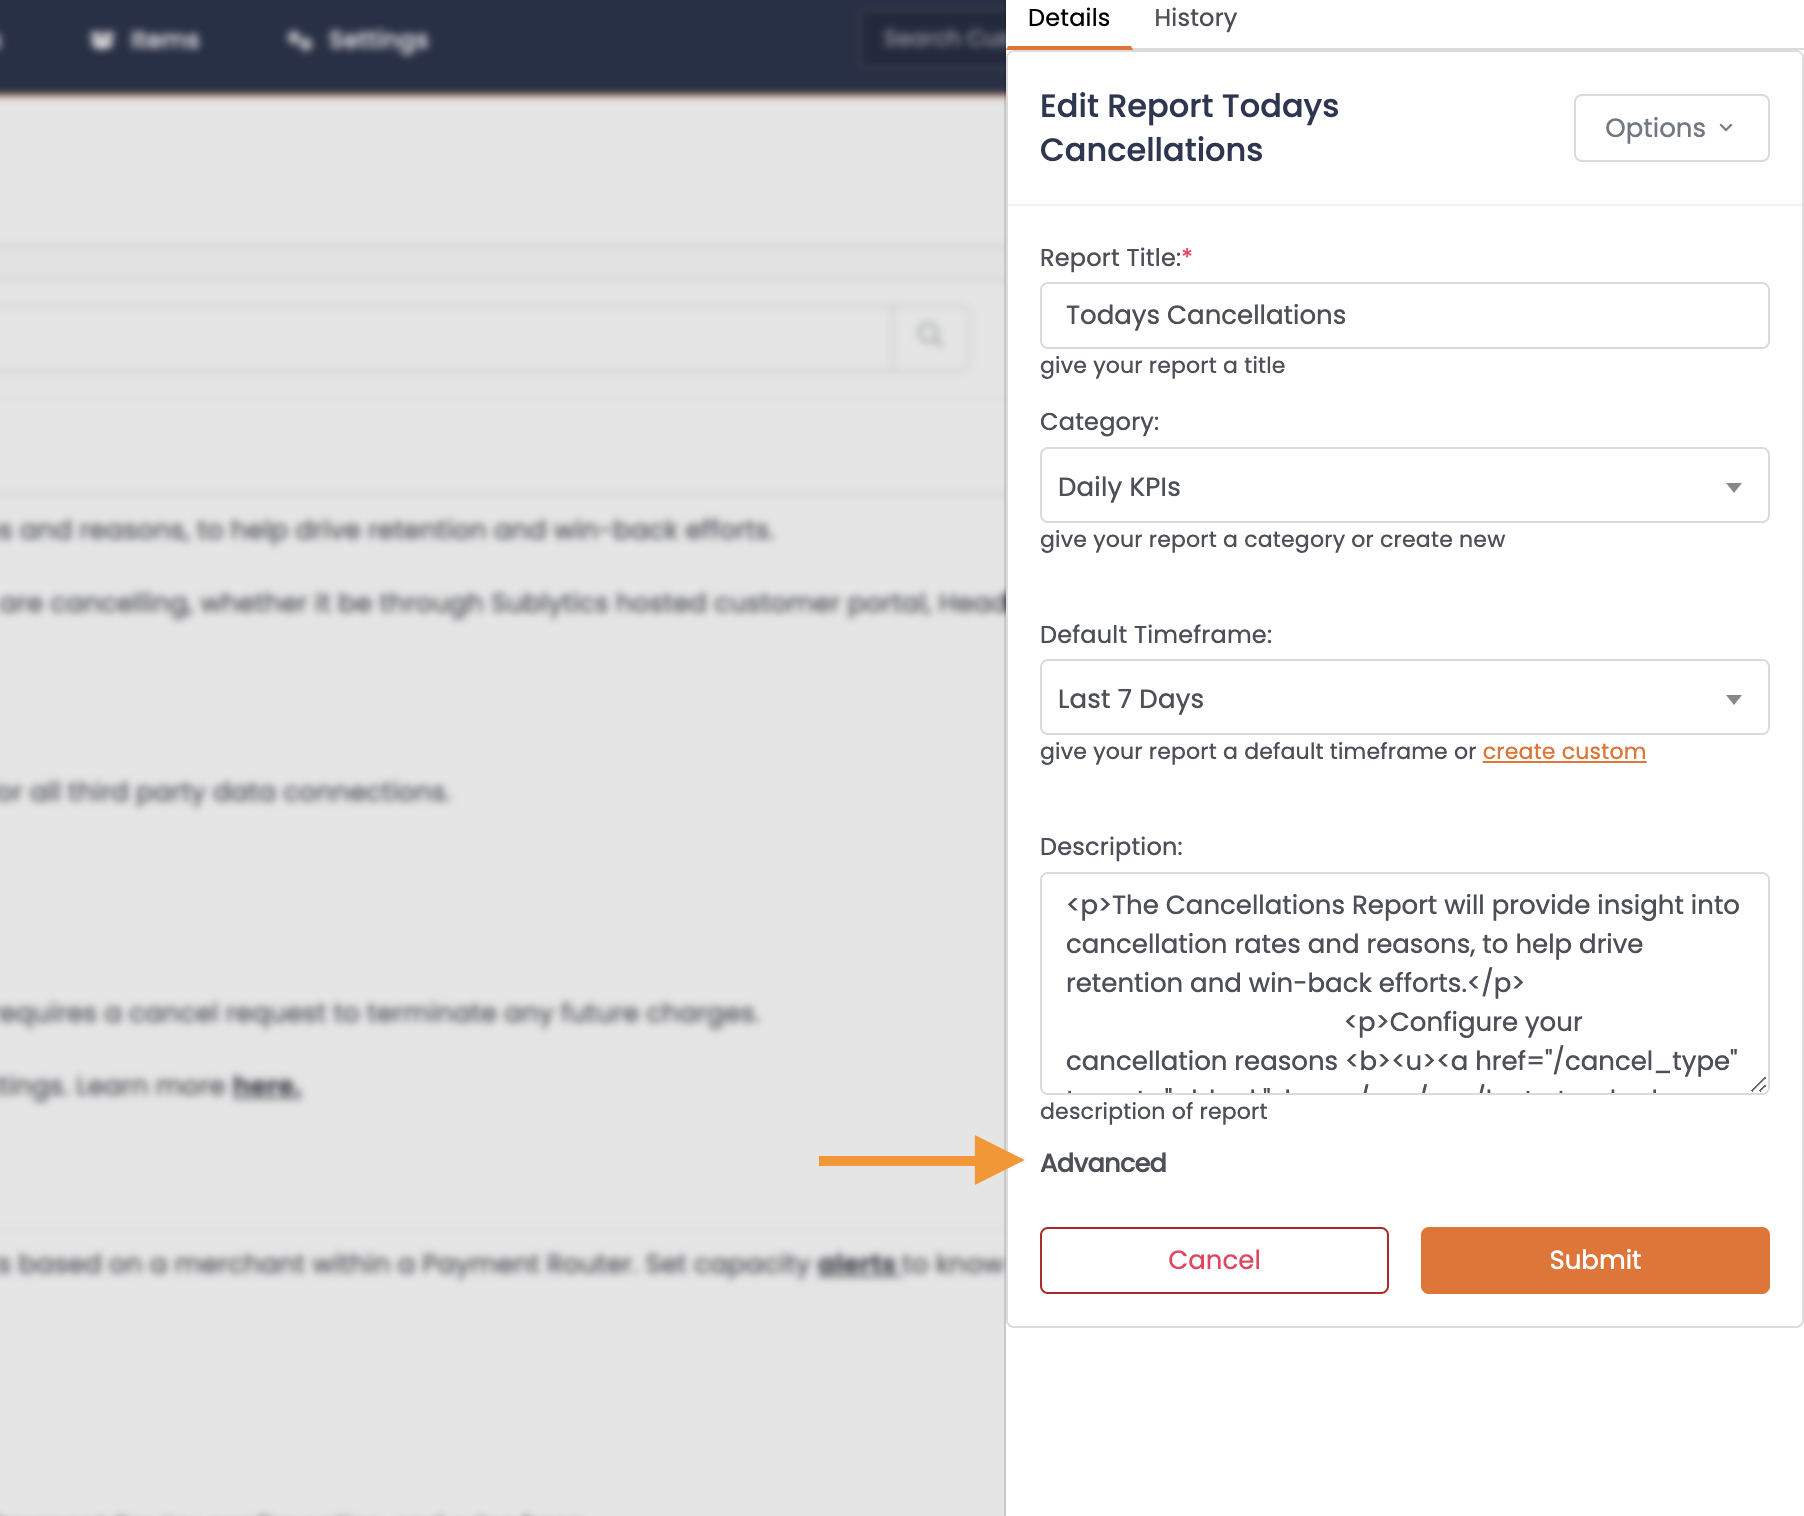This screenshot has width=1804, height=1516.
Task: Open the Default Timeframe dropdown
Action: pyautogui.click(x=1404, y=698)
